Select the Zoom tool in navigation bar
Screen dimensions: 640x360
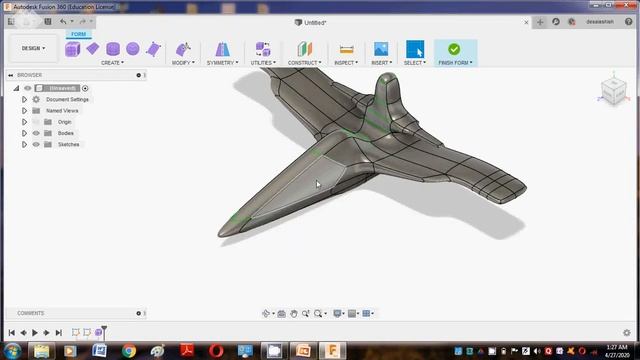point(305,313)
